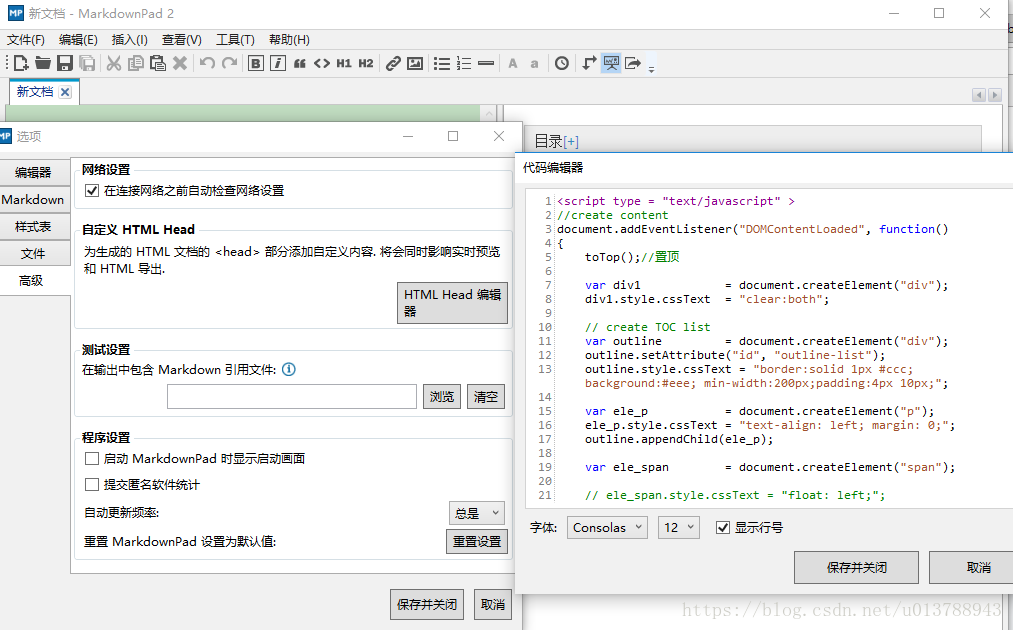Click the 浏览 browse button
The image size is (1013, 630).
442,397
